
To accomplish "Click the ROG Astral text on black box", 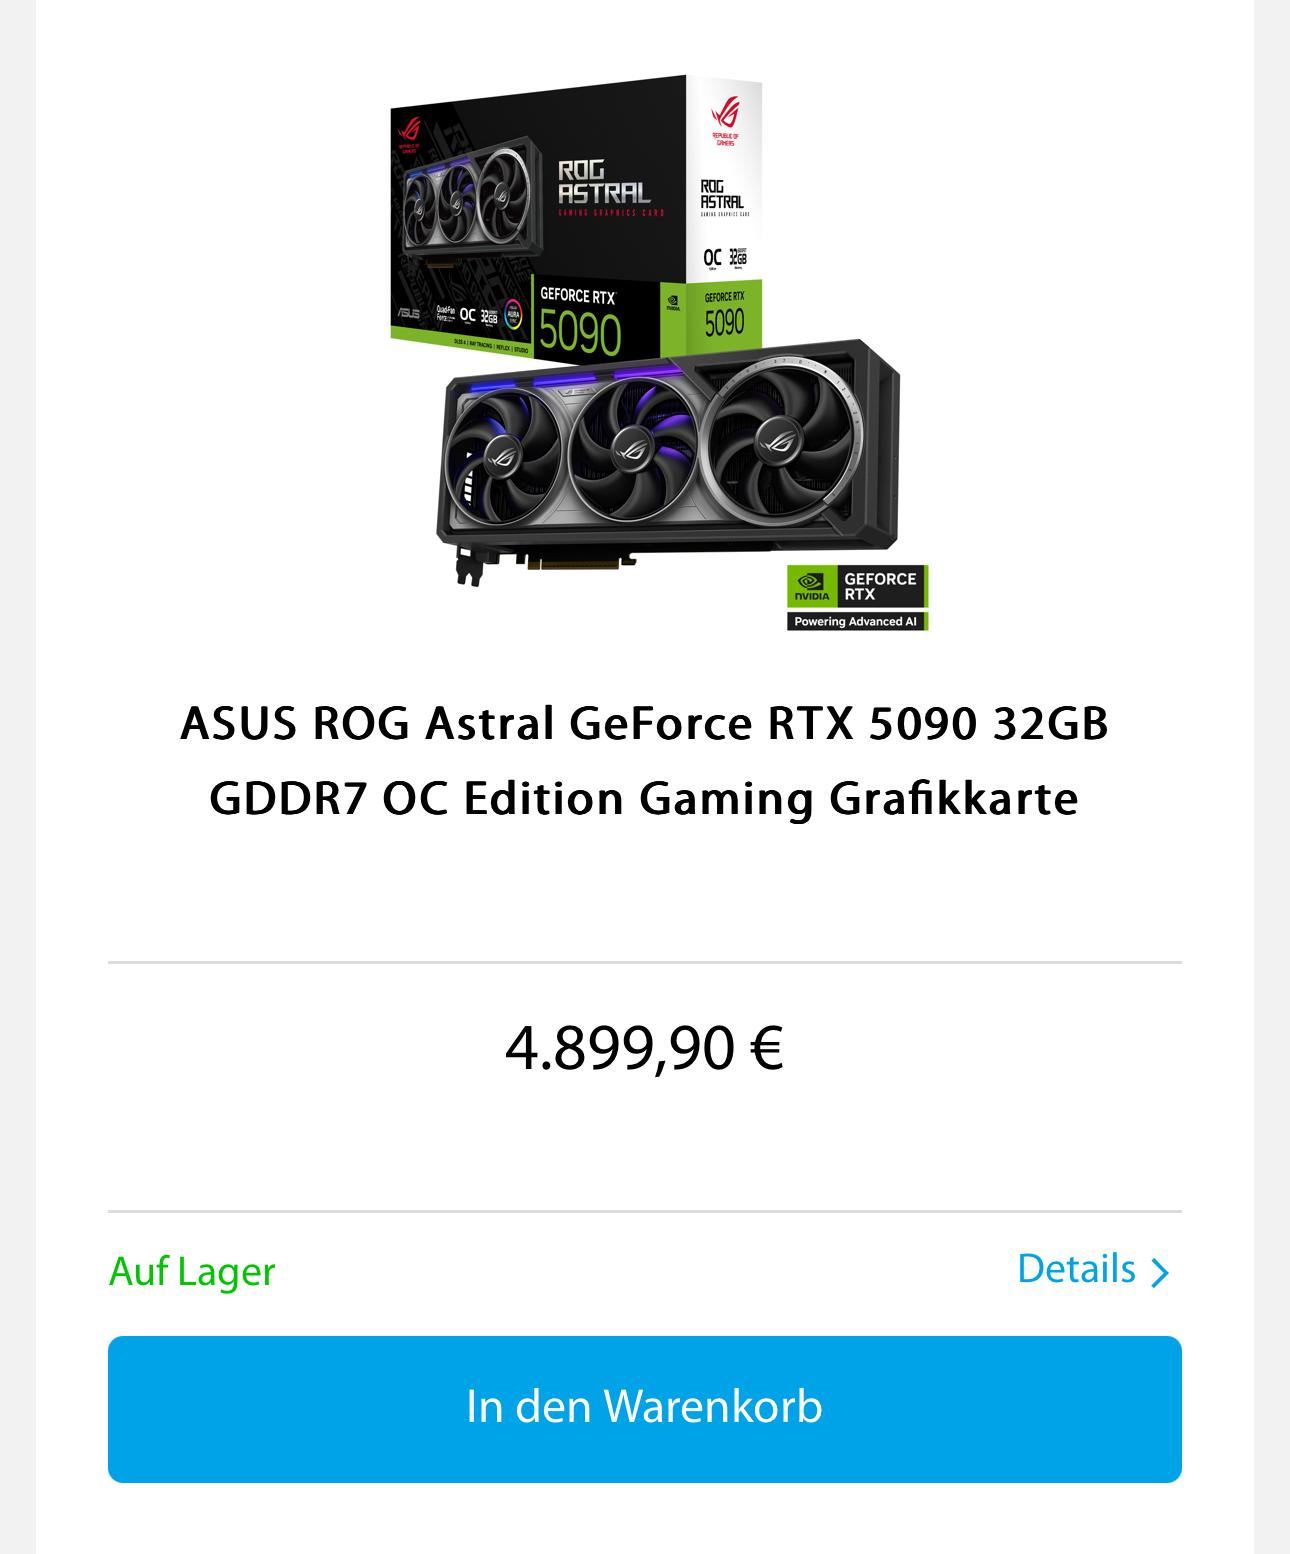I will (x=603, y=182).
